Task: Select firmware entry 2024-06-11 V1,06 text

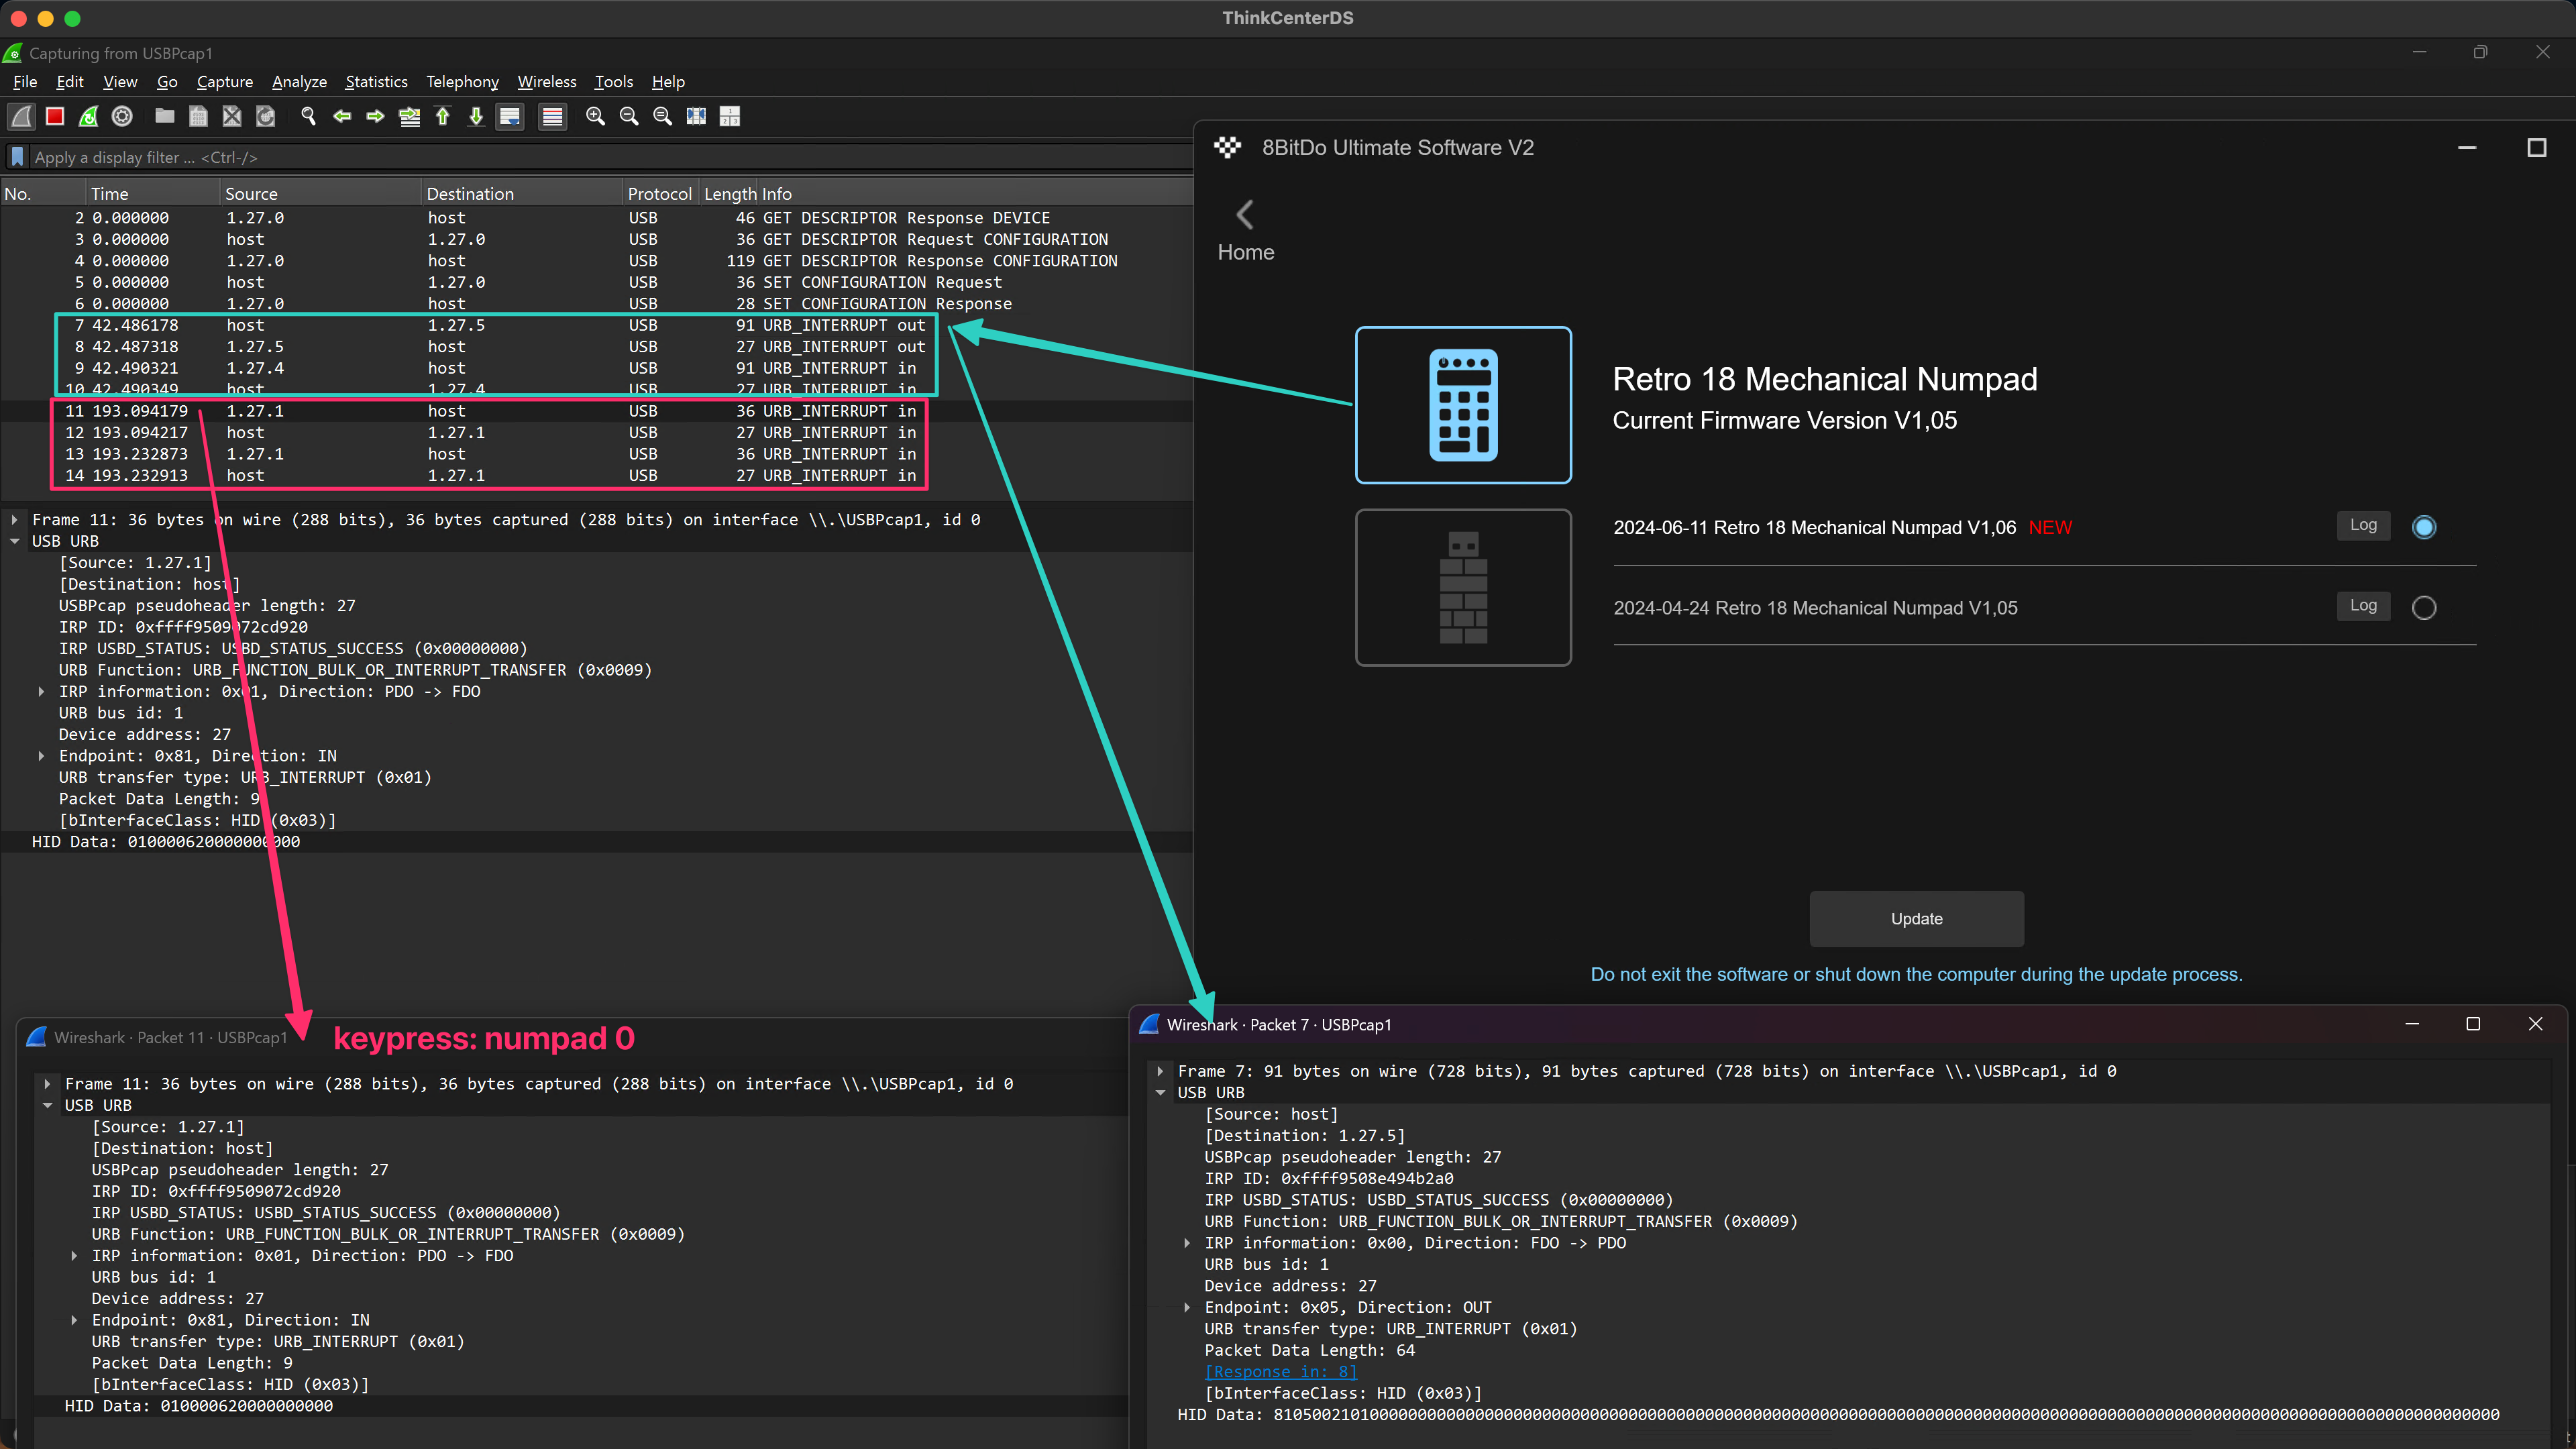Action: pyautogui.click(x=1814, y=528)
